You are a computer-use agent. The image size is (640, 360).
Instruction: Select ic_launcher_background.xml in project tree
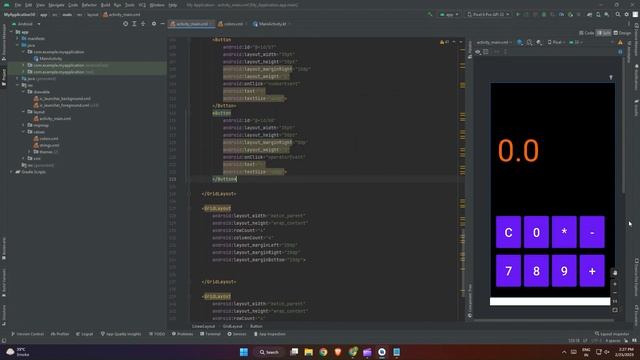tap(62, 98)
